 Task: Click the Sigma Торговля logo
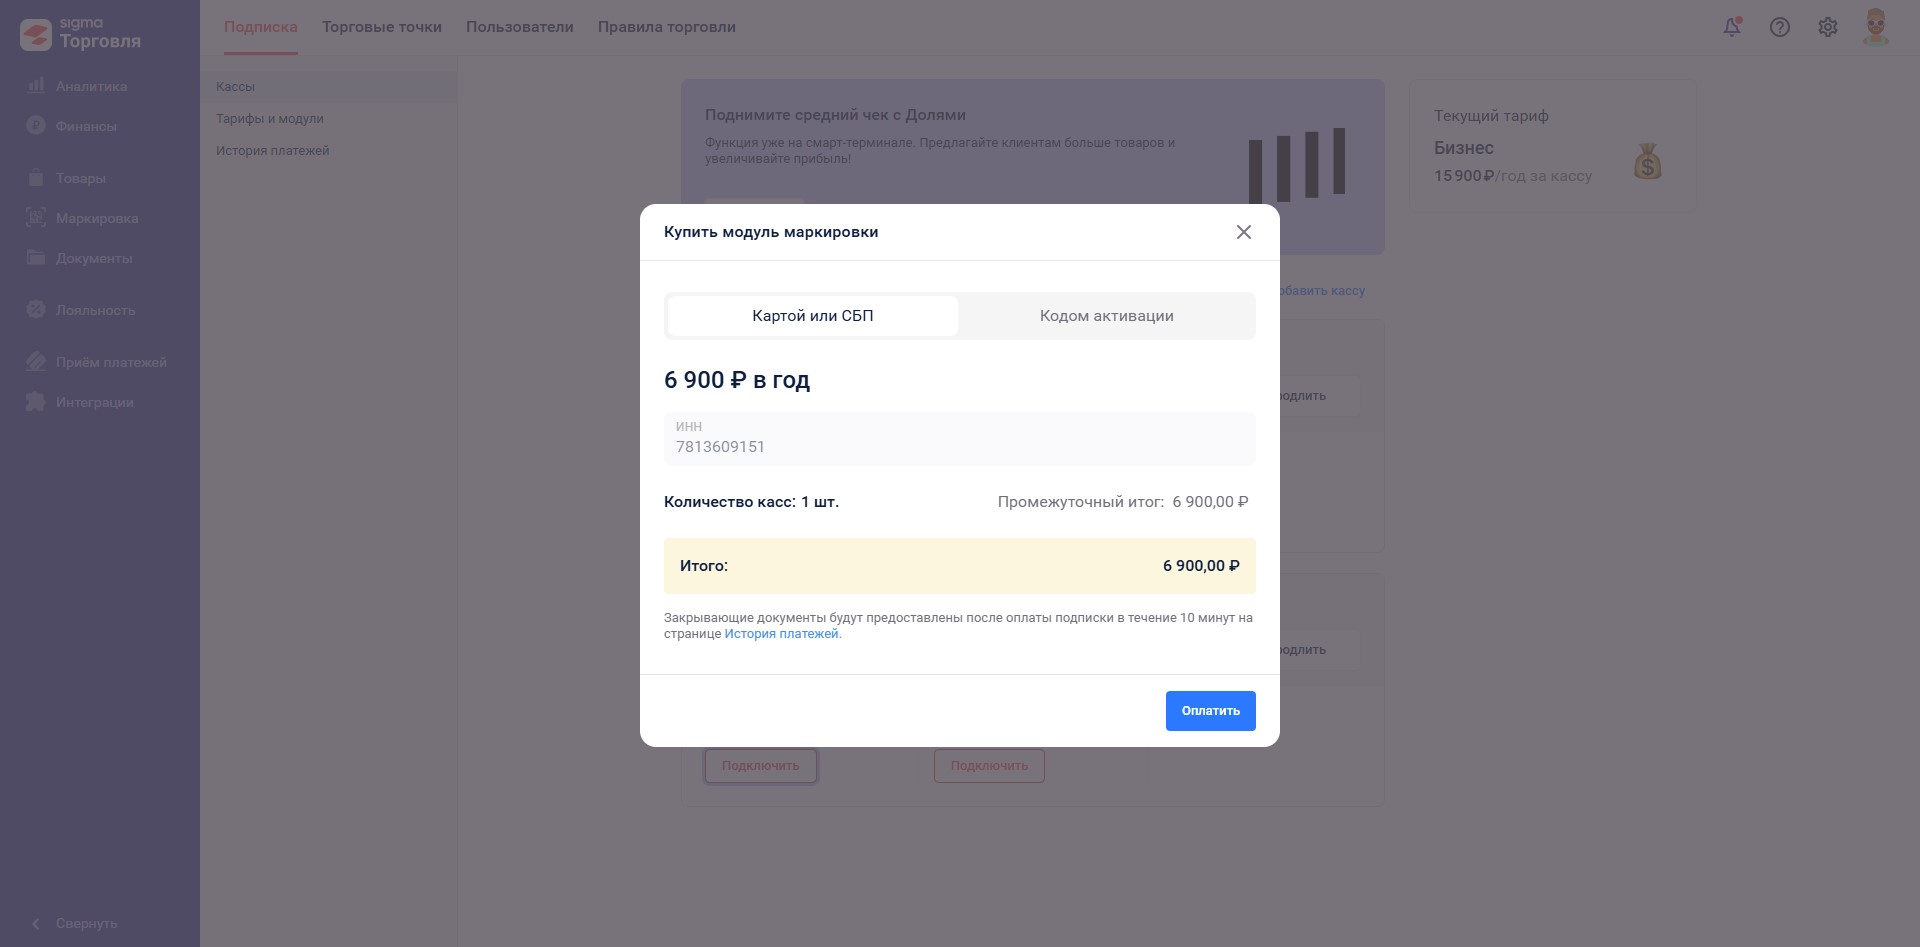pos(81,33)
